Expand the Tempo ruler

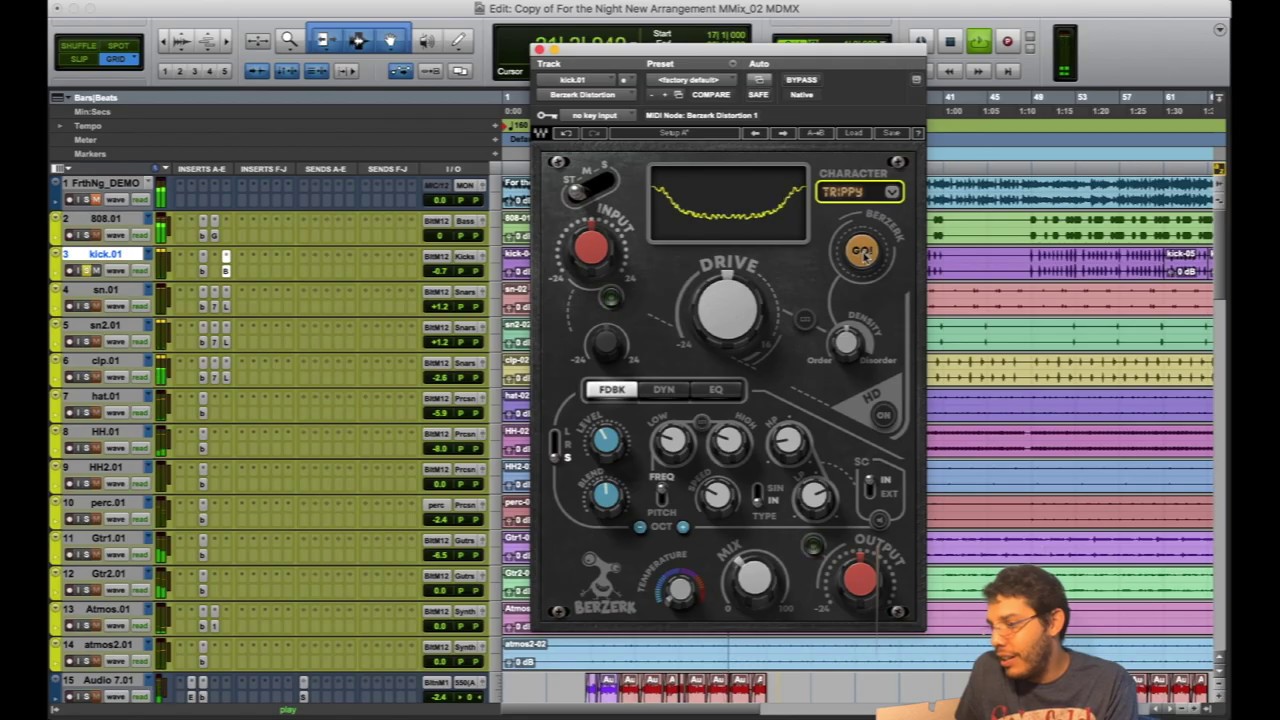pyautogui.click(x=59, y=126)
